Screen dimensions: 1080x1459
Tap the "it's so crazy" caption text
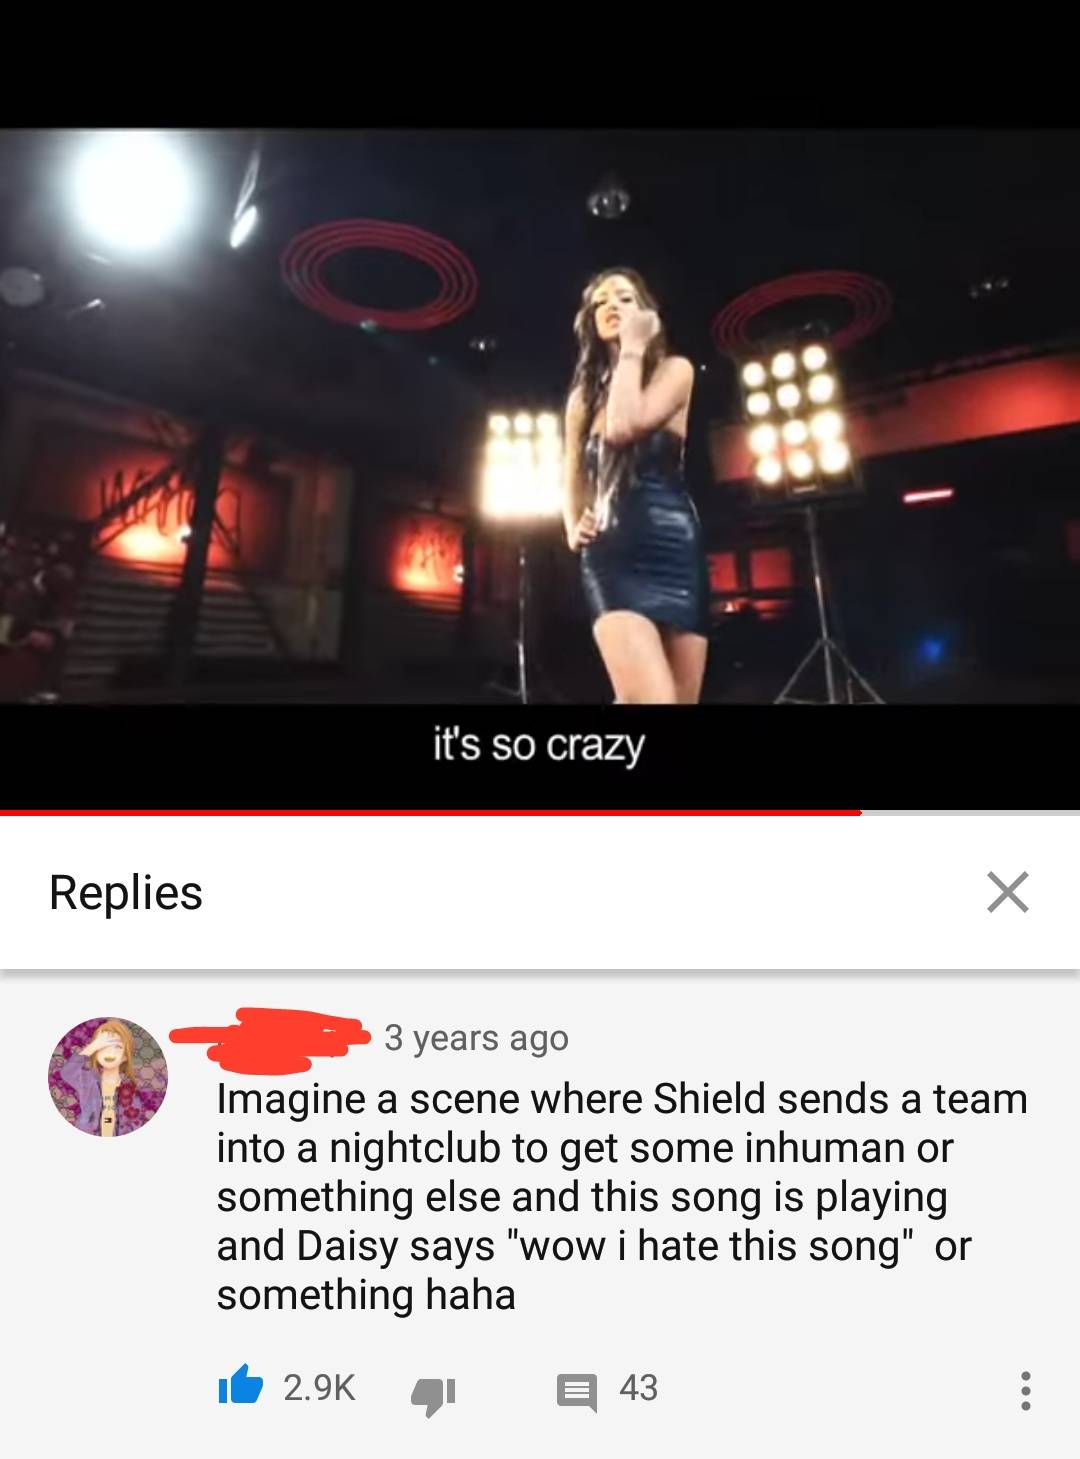tap(539, 746)
